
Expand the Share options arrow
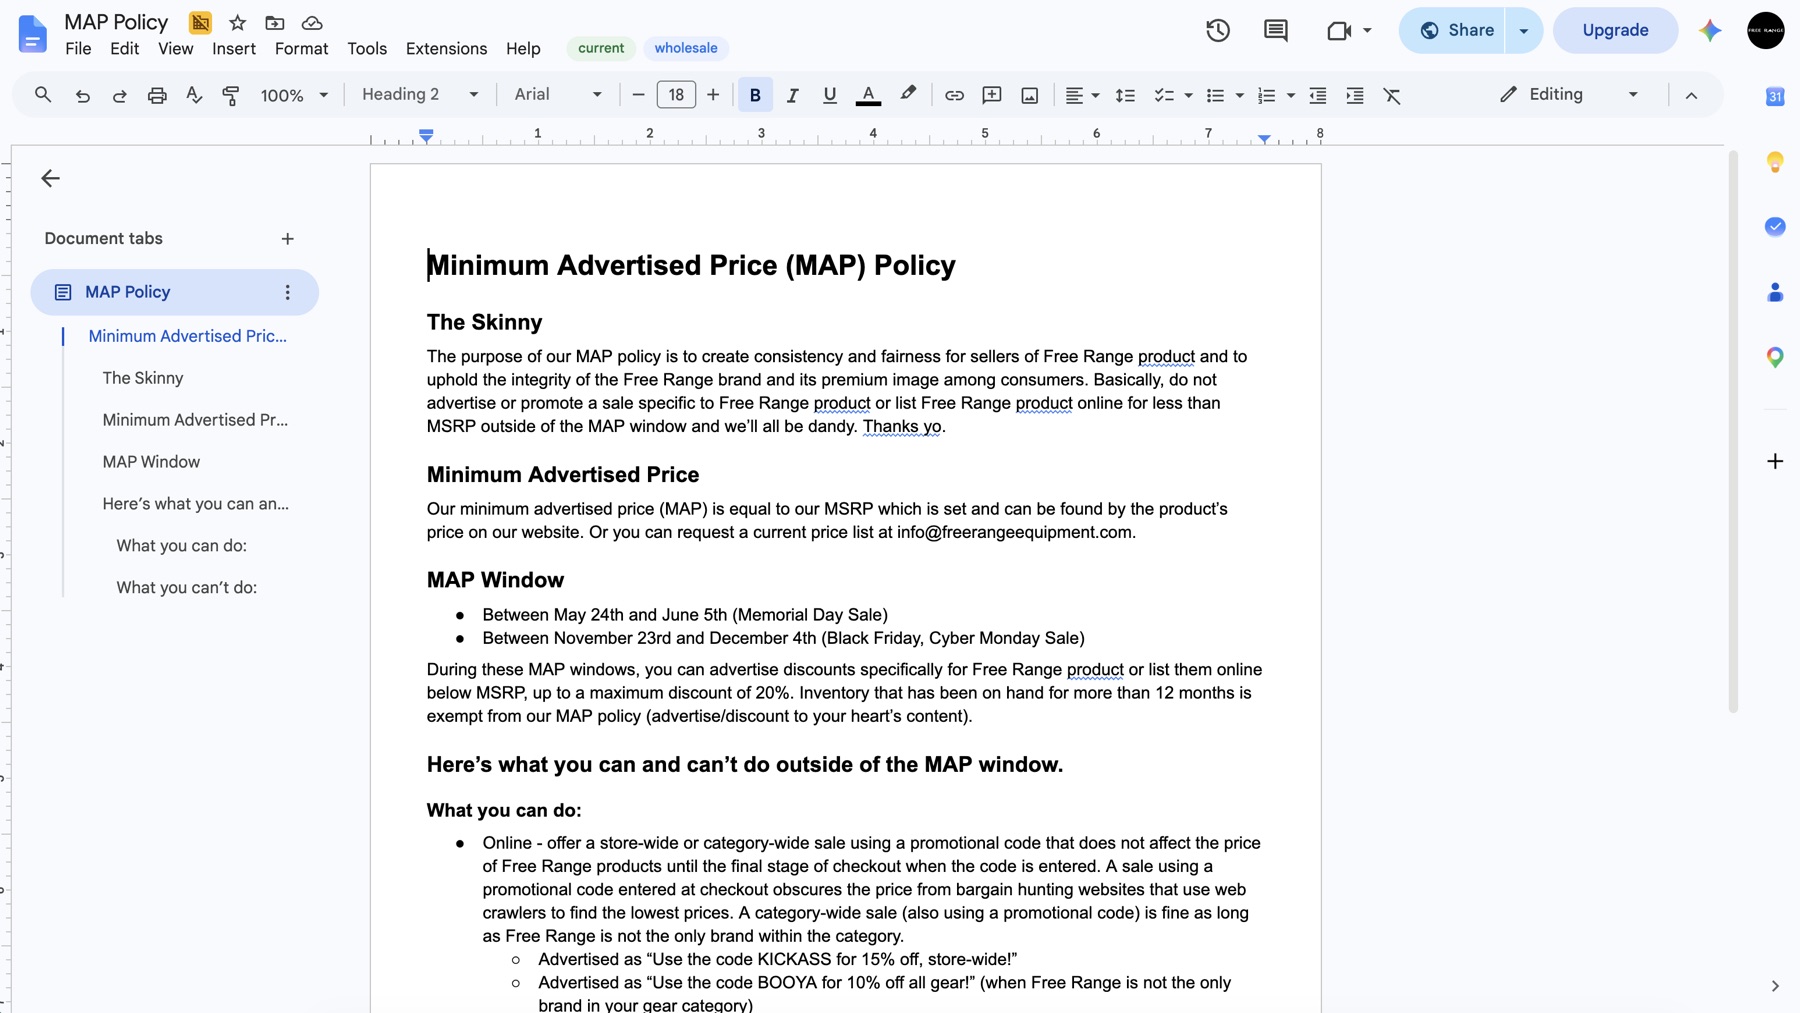1524,30
